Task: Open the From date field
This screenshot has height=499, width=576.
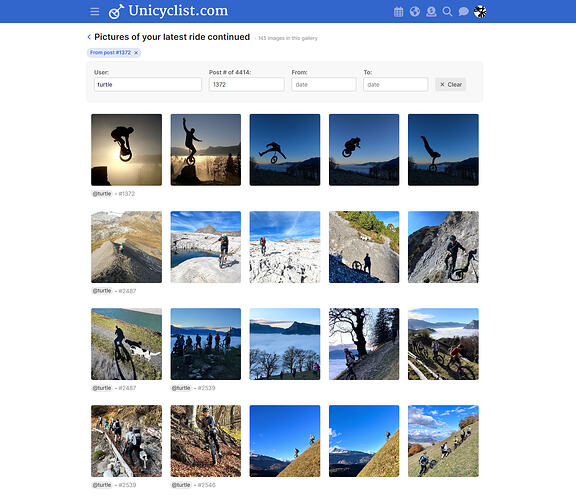Action: coord(324,85)
